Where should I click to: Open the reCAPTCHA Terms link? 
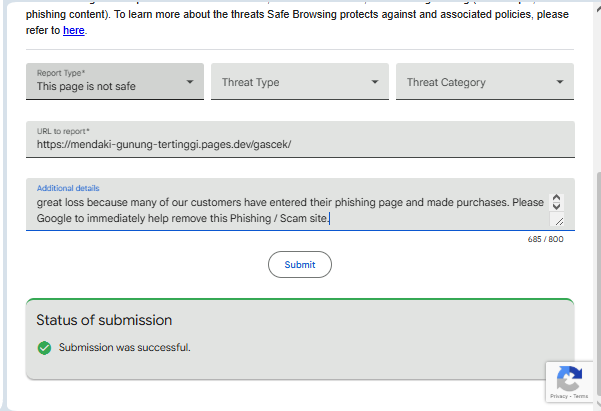click(581, 397)
